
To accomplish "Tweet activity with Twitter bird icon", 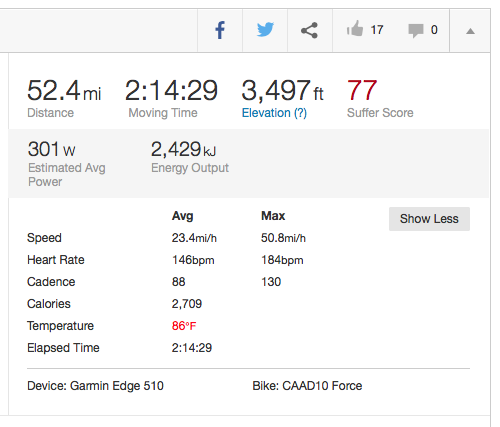I will tap(265, 30).
